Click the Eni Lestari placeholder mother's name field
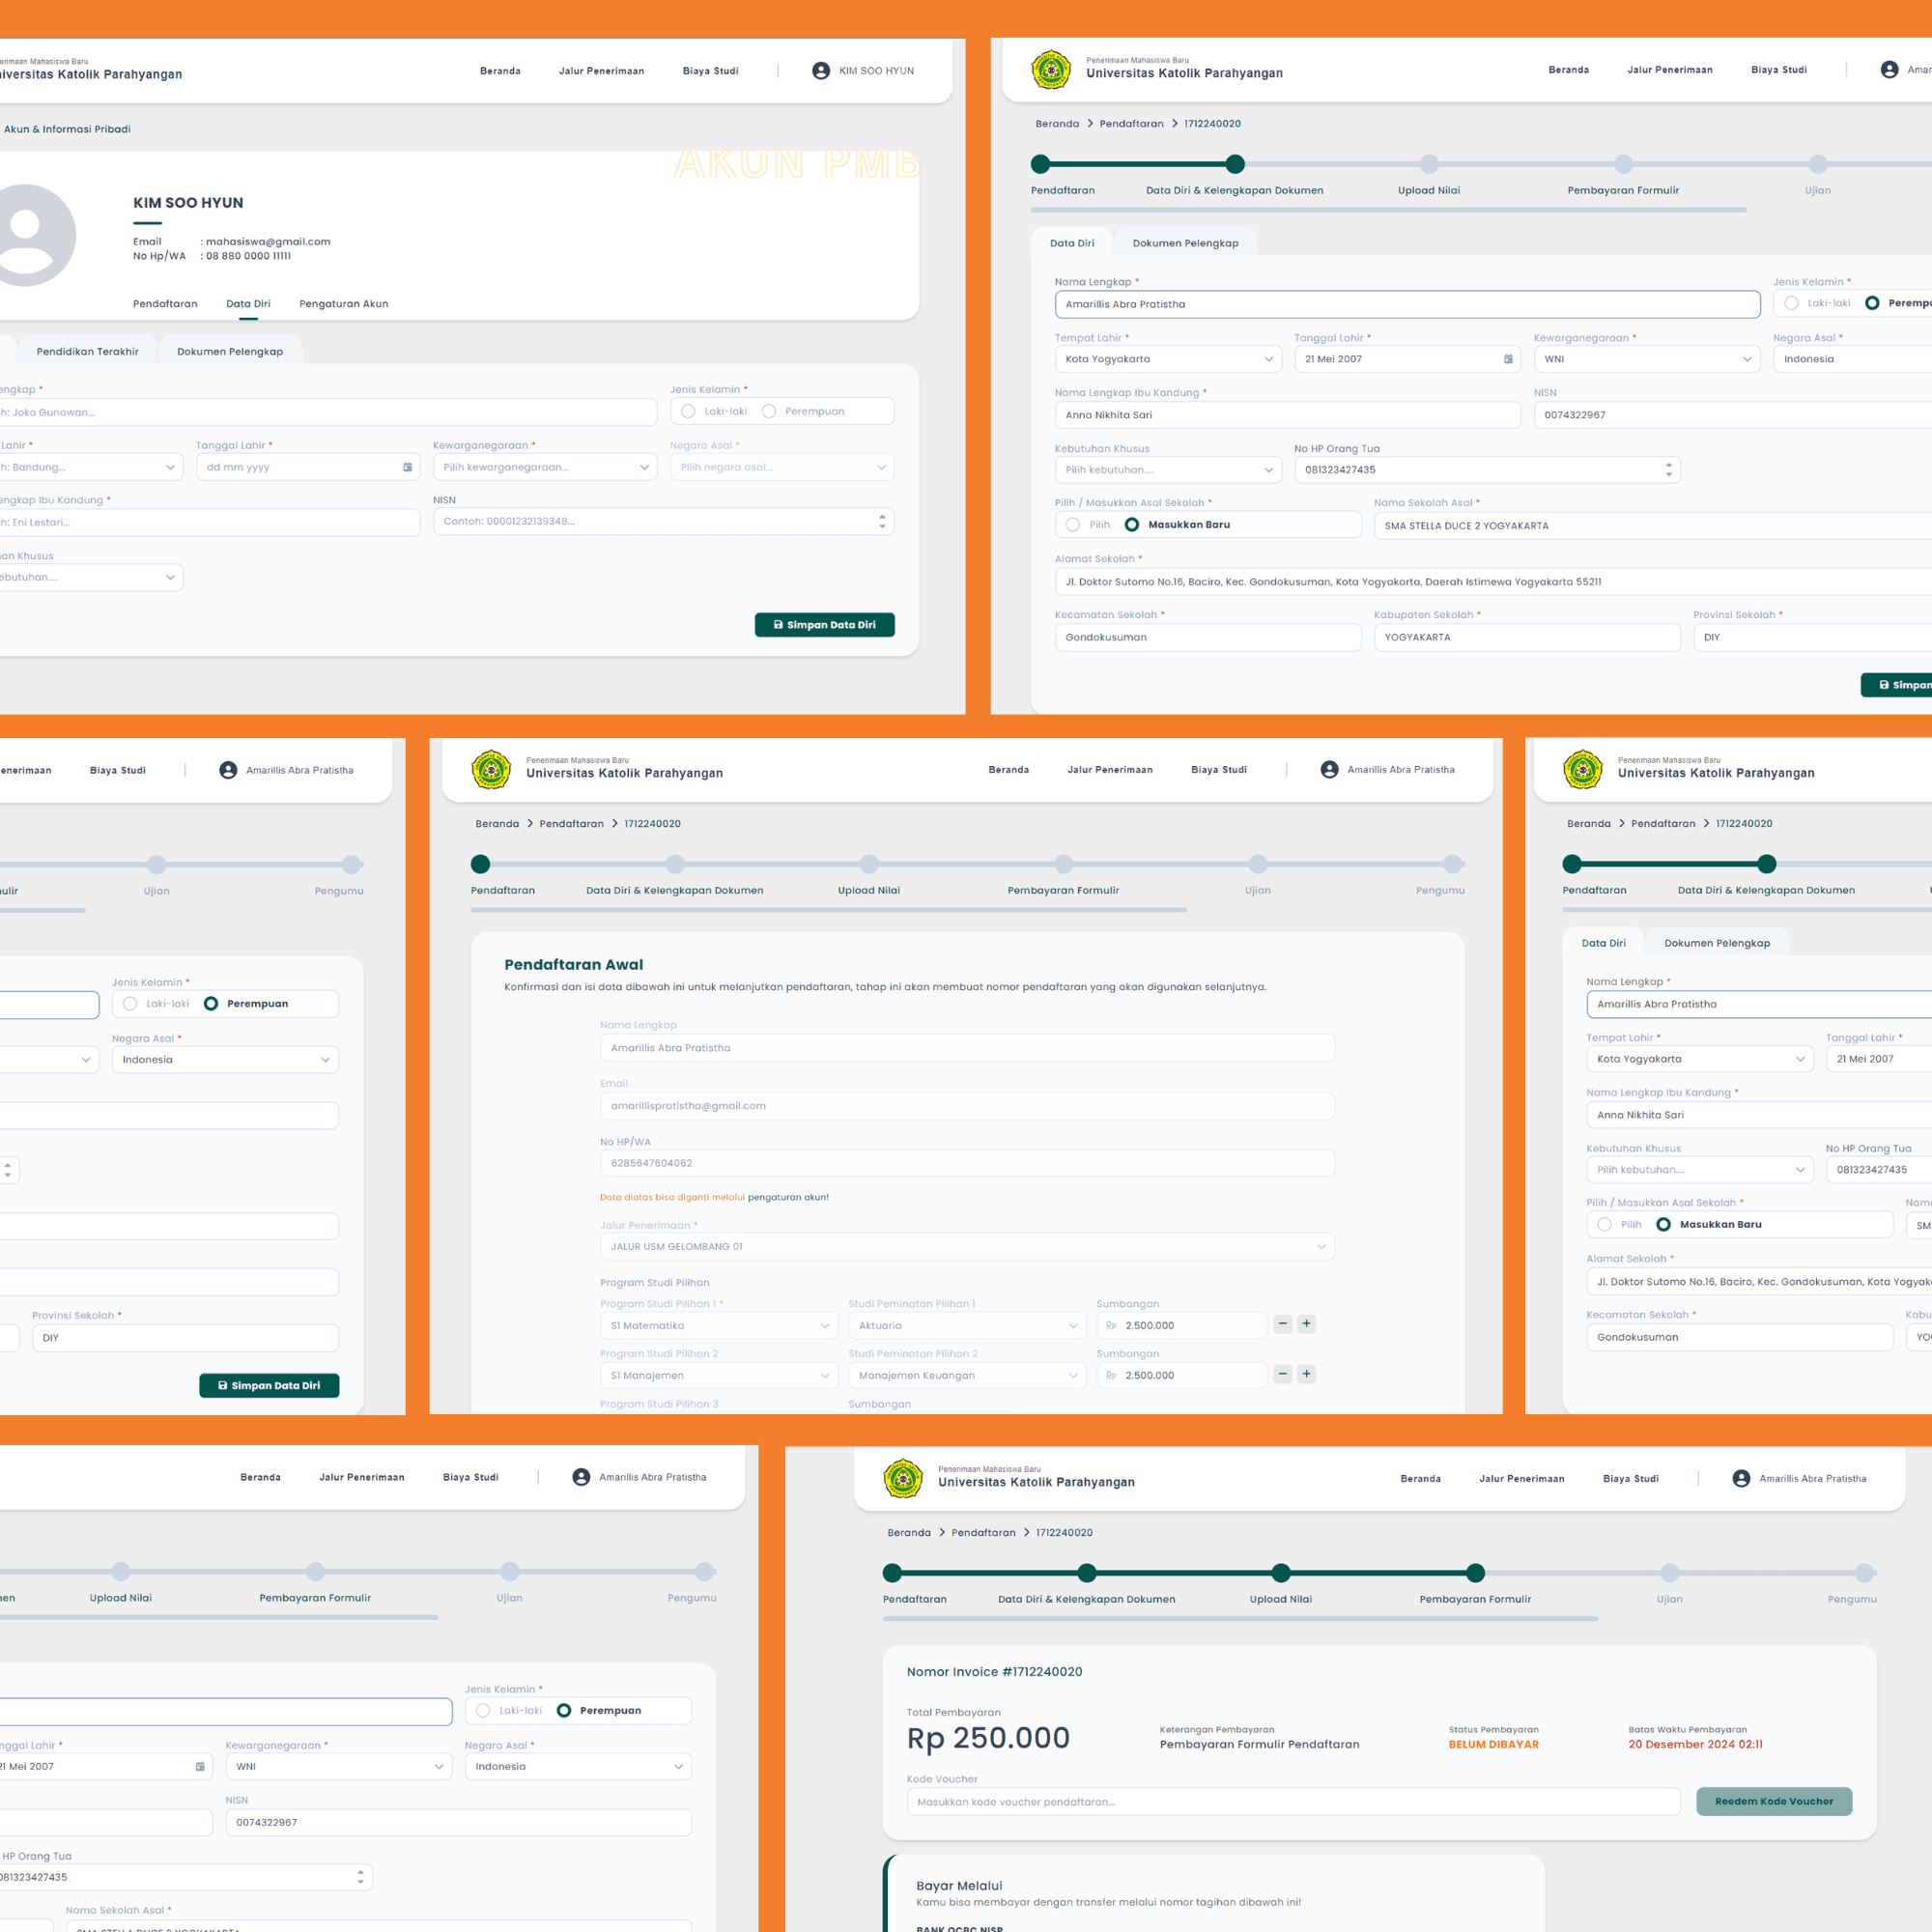 (210, 522)
